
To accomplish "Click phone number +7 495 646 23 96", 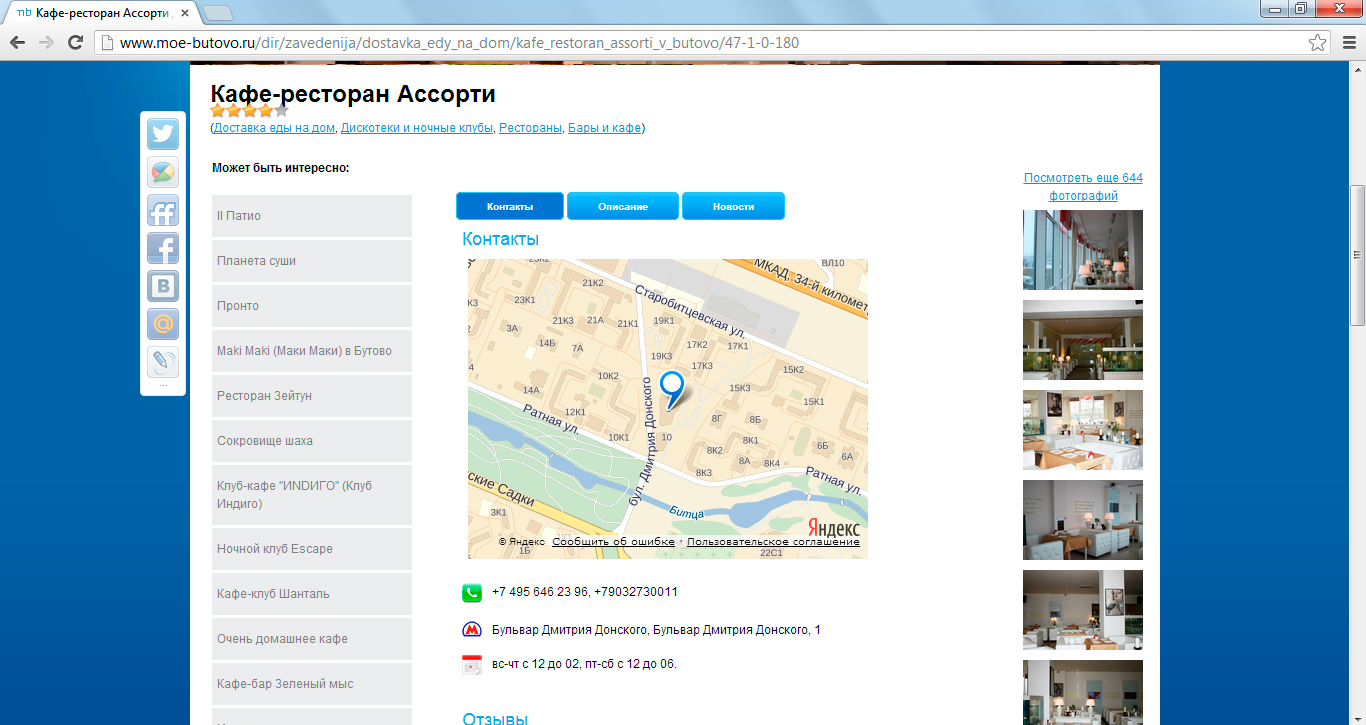I will (x=539, y=592).
